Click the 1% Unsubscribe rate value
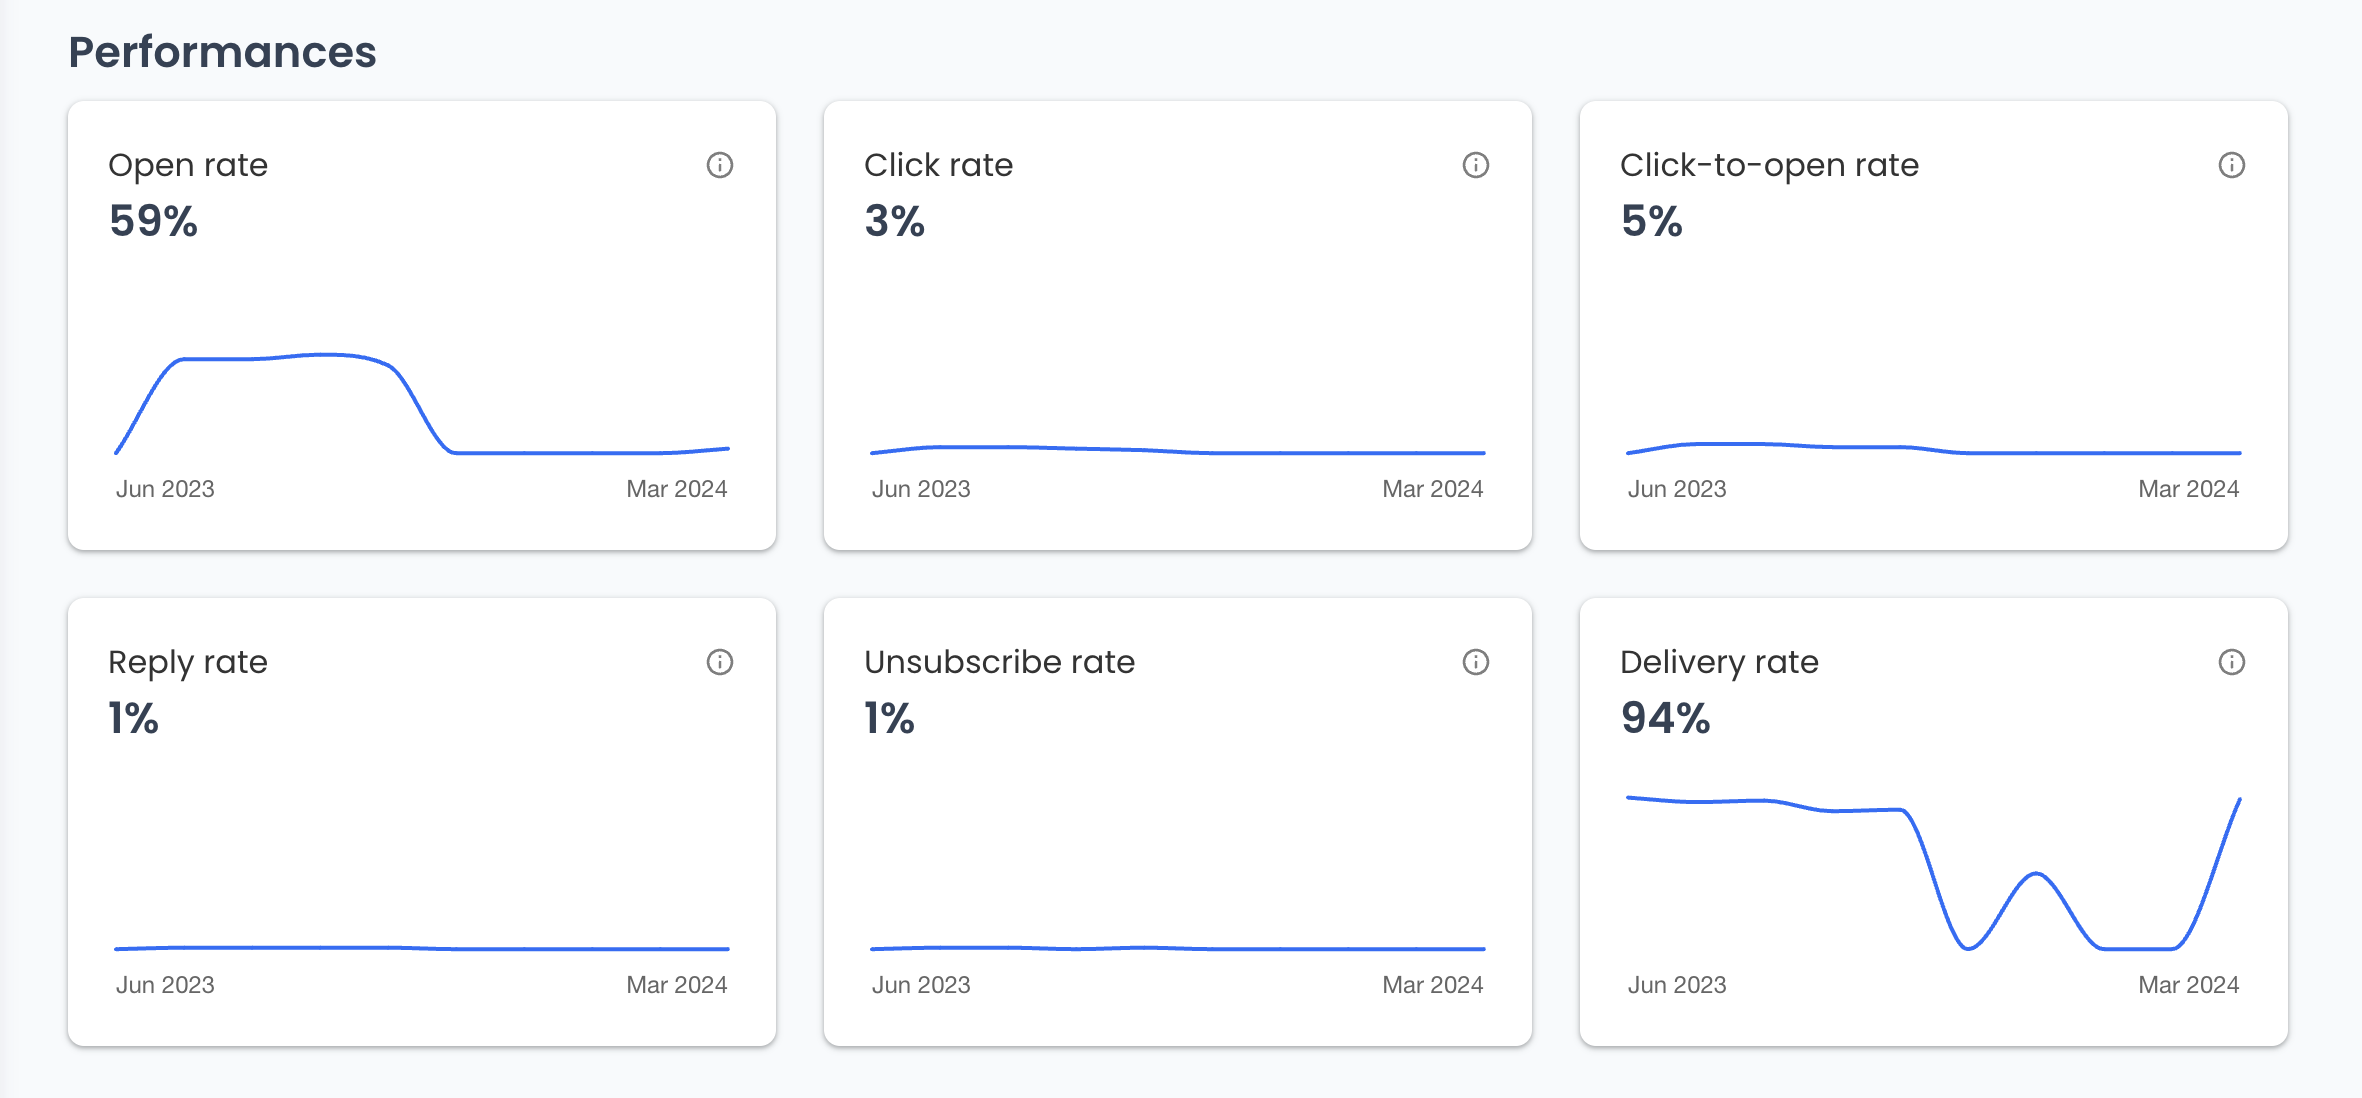The height and width of the screenshot is (1098, 2362). (x=889, y=718)
